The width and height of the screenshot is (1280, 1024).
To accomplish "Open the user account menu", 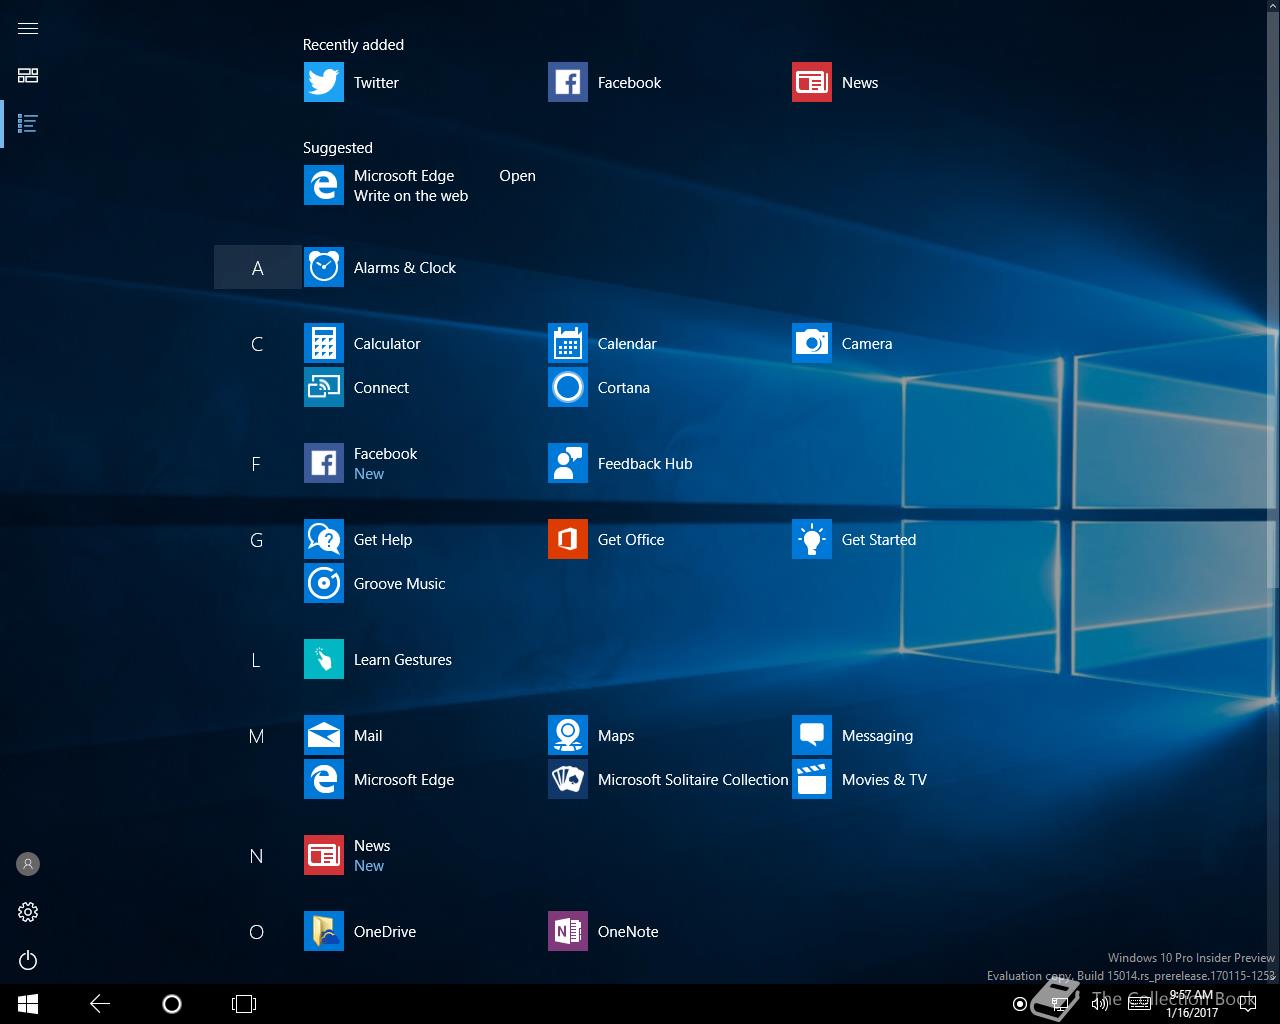I will tap(28, 864).
